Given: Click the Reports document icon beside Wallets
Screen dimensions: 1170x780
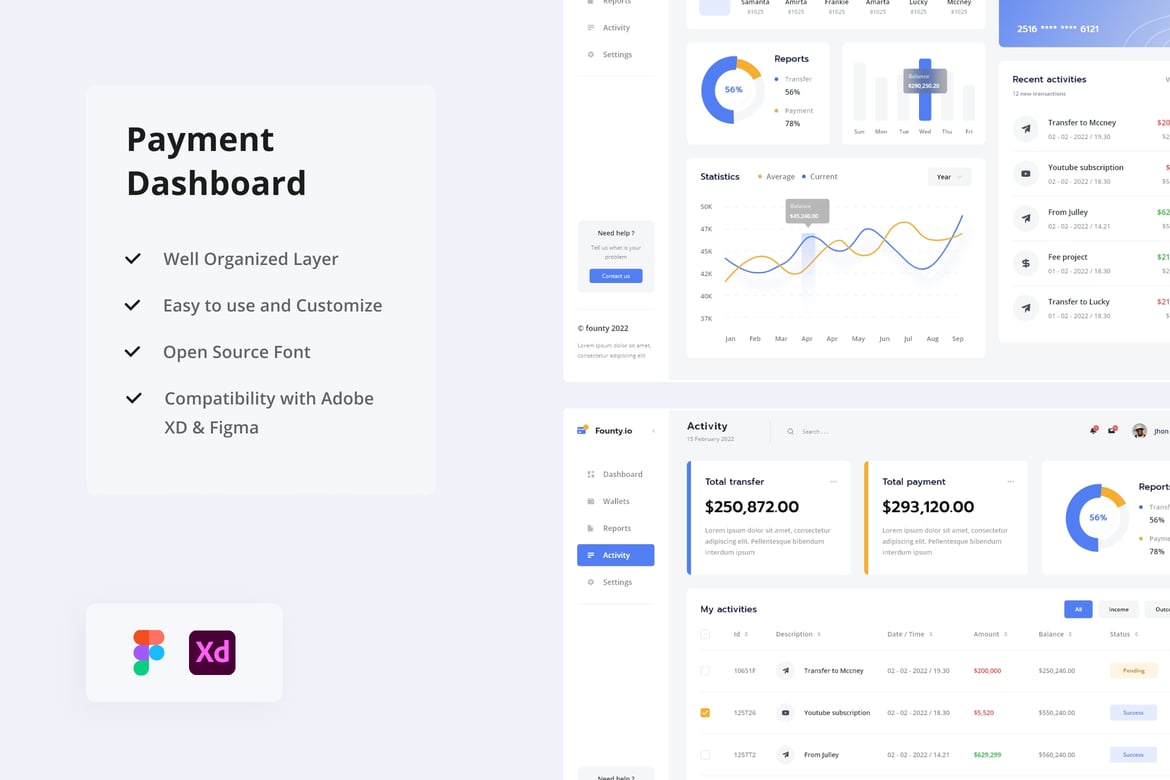Looking at the screenshot, I should [x=591, y=528].
